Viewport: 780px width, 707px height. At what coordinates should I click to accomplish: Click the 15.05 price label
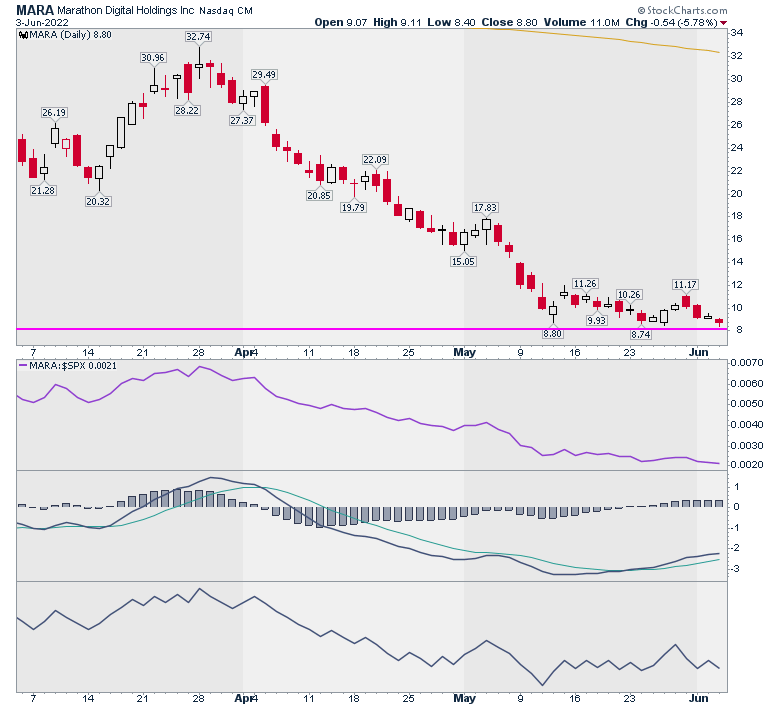463,261
